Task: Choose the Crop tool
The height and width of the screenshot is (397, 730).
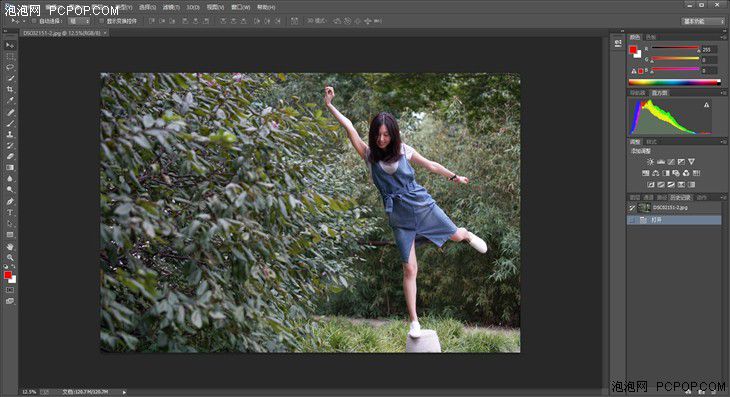Action: (10, 89)
